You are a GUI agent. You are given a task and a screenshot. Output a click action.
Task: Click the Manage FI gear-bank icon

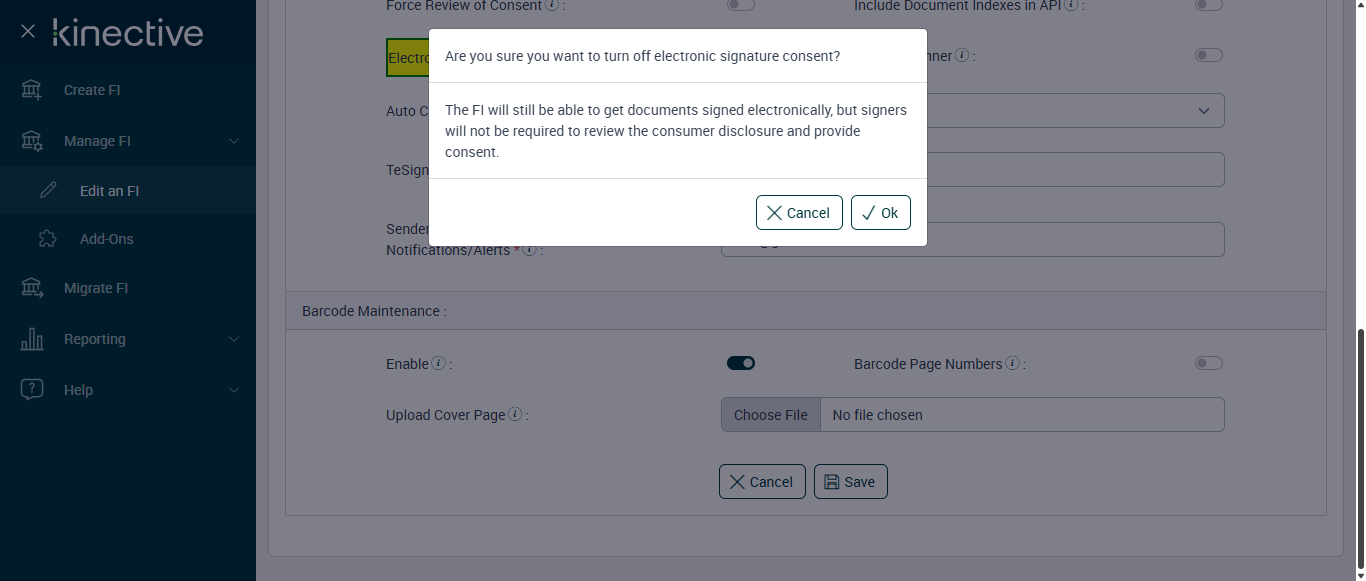(32, 141)
